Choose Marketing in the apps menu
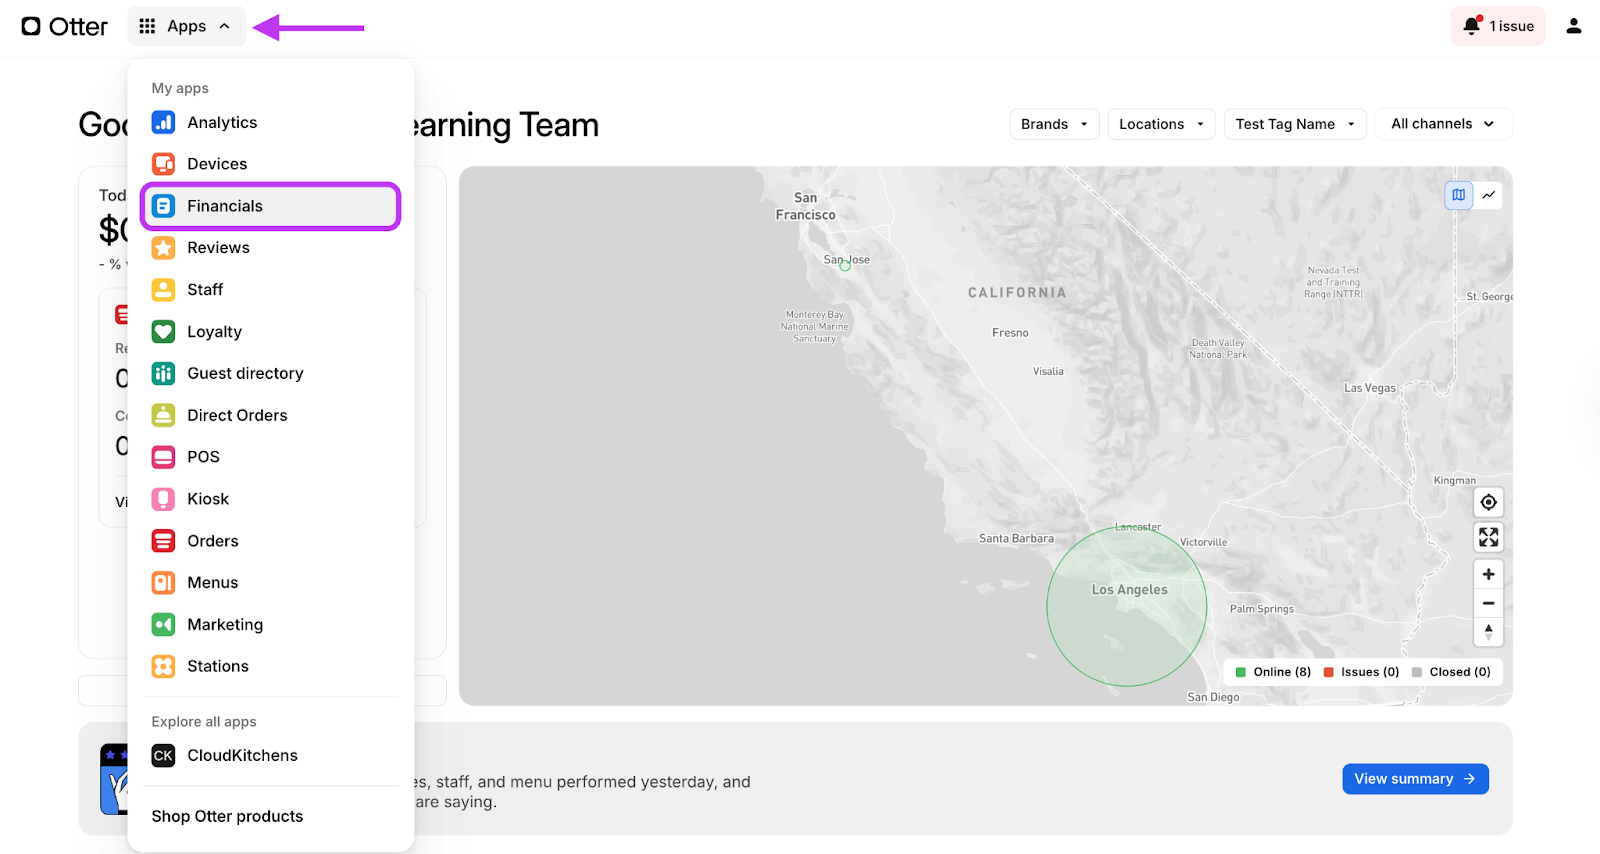The height and width of the screenshot is (854, 1600). point(270,624)
